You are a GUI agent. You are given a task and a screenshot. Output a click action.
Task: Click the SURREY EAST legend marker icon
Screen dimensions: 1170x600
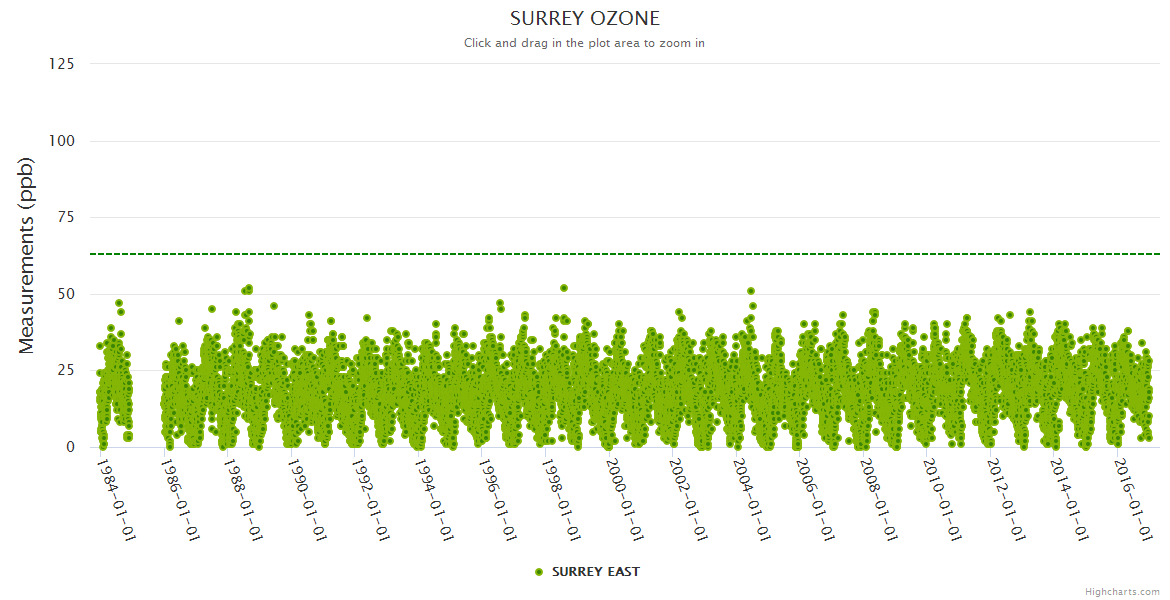coord(539,572)
